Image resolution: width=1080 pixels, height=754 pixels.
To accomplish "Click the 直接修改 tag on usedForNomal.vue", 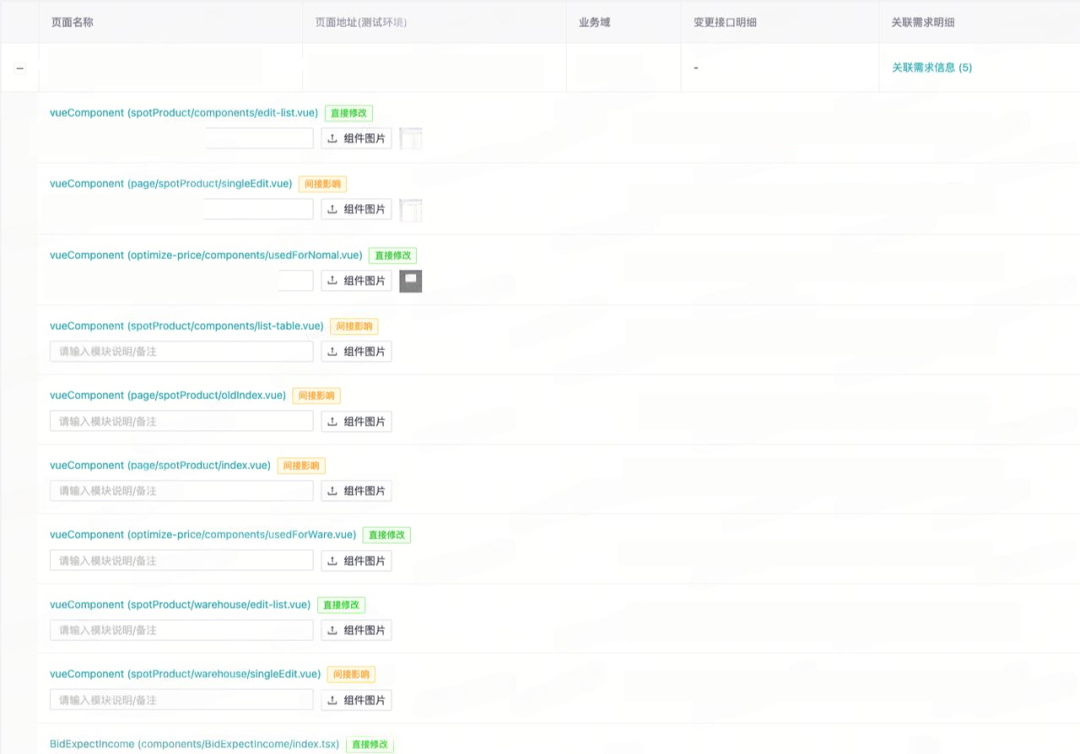I will 393,255.
